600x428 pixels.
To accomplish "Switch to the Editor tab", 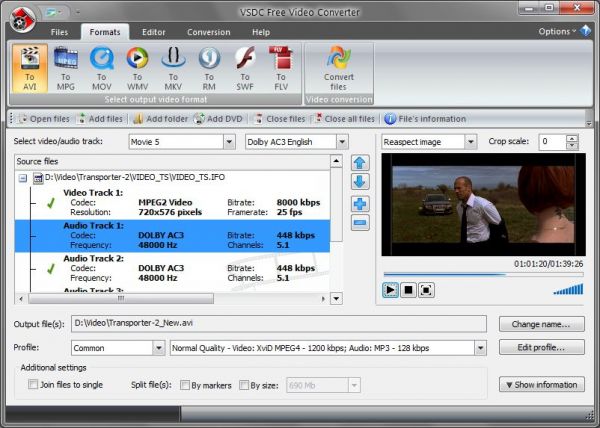I will 154,32.
